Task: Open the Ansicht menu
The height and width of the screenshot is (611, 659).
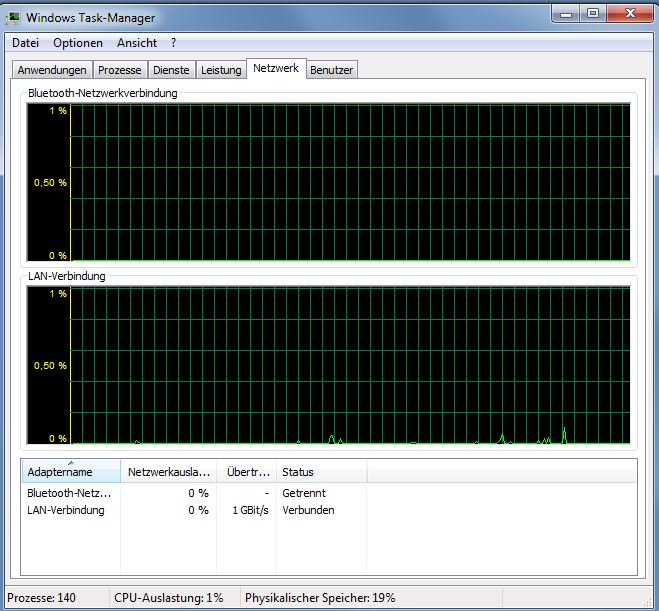Action: pos(137,43)
